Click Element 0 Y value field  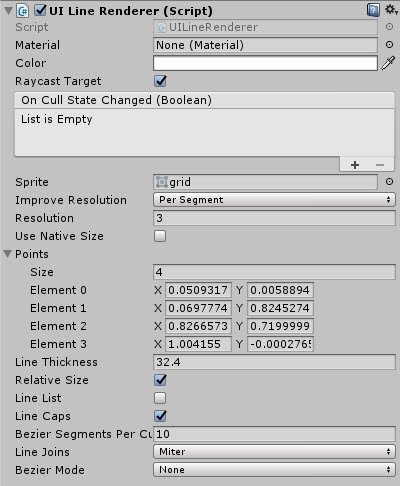click(280, 290)
